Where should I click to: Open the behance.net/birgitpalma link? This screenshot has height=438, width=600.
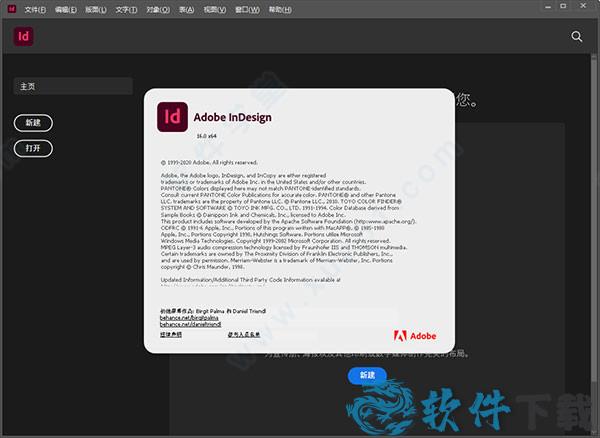pyautogui.click(x=189, y=318)
